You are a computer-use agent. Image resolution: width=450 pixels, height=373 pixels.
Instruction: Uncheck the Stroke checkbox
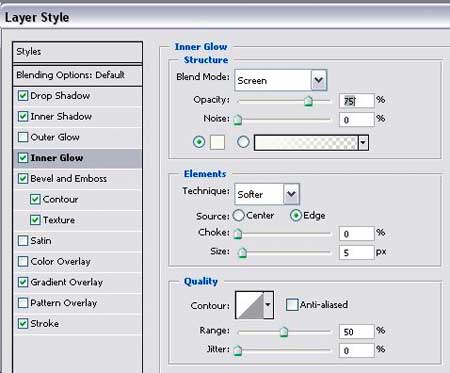(23, 324)
